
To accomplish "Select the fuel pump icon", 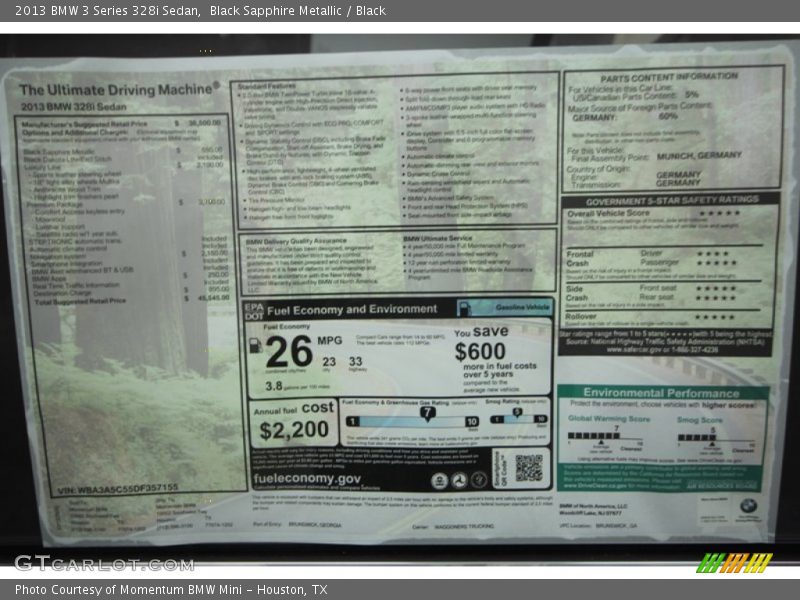I will [256, 346].
